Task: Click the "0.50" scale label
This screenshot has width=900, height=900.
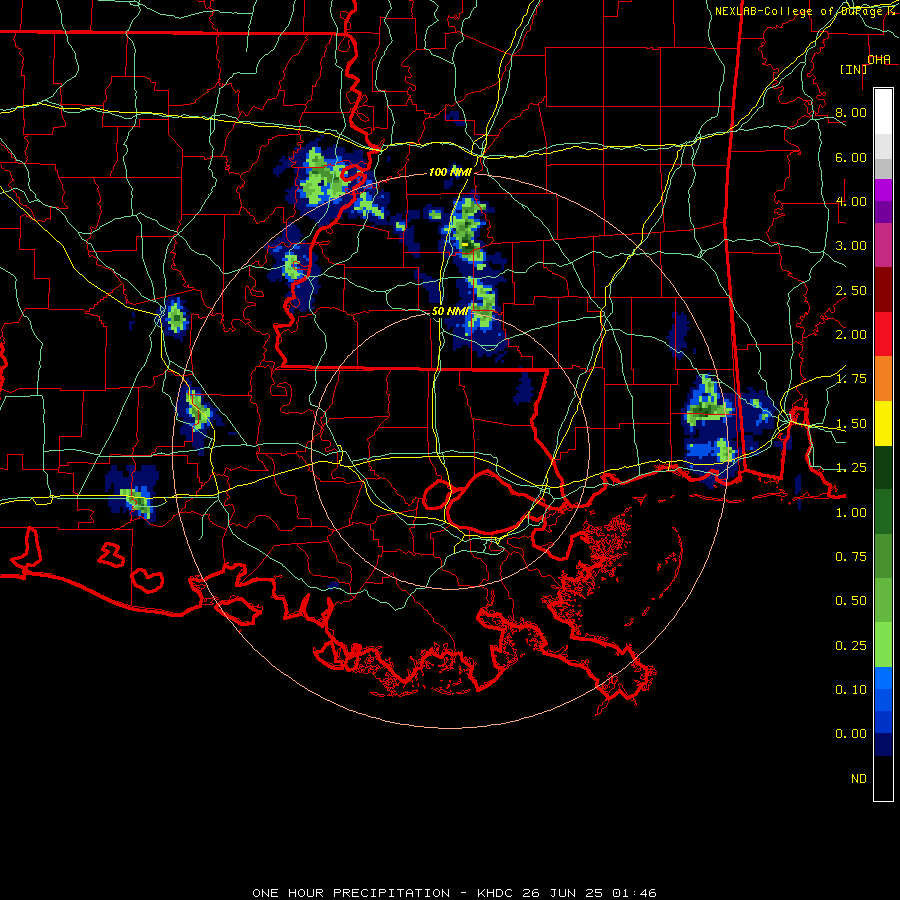Action: click(x=851, y=601)
